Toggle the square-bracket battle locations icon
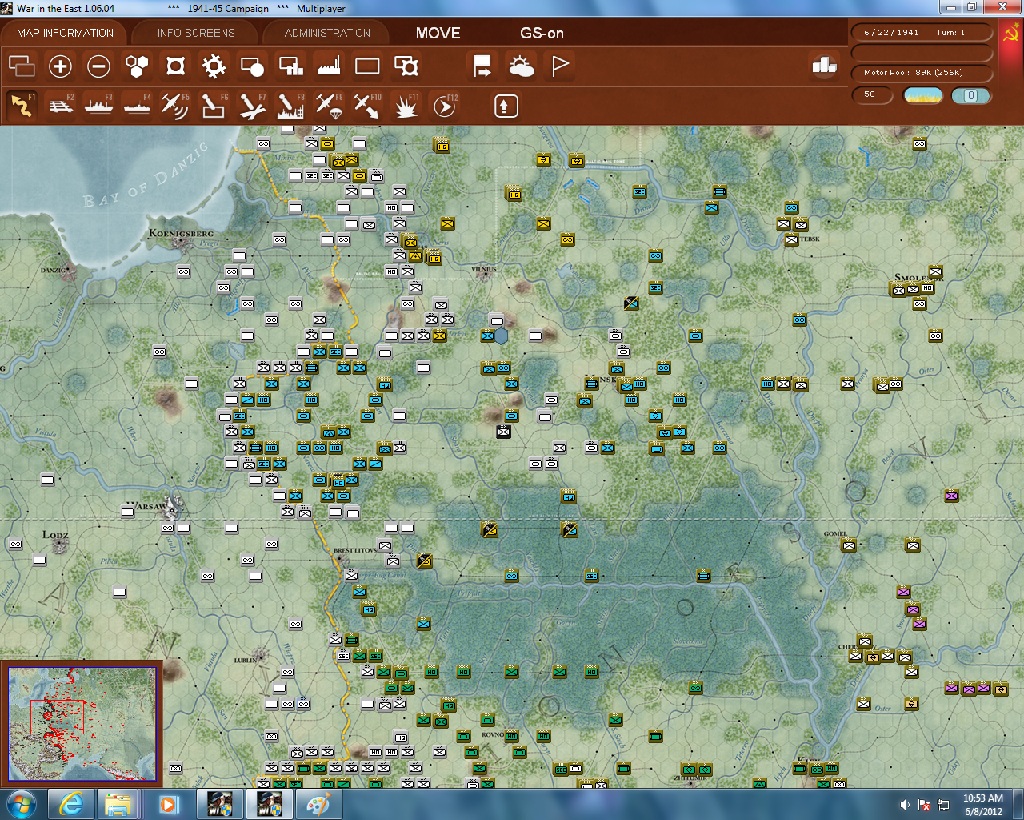 coord(176,66)
